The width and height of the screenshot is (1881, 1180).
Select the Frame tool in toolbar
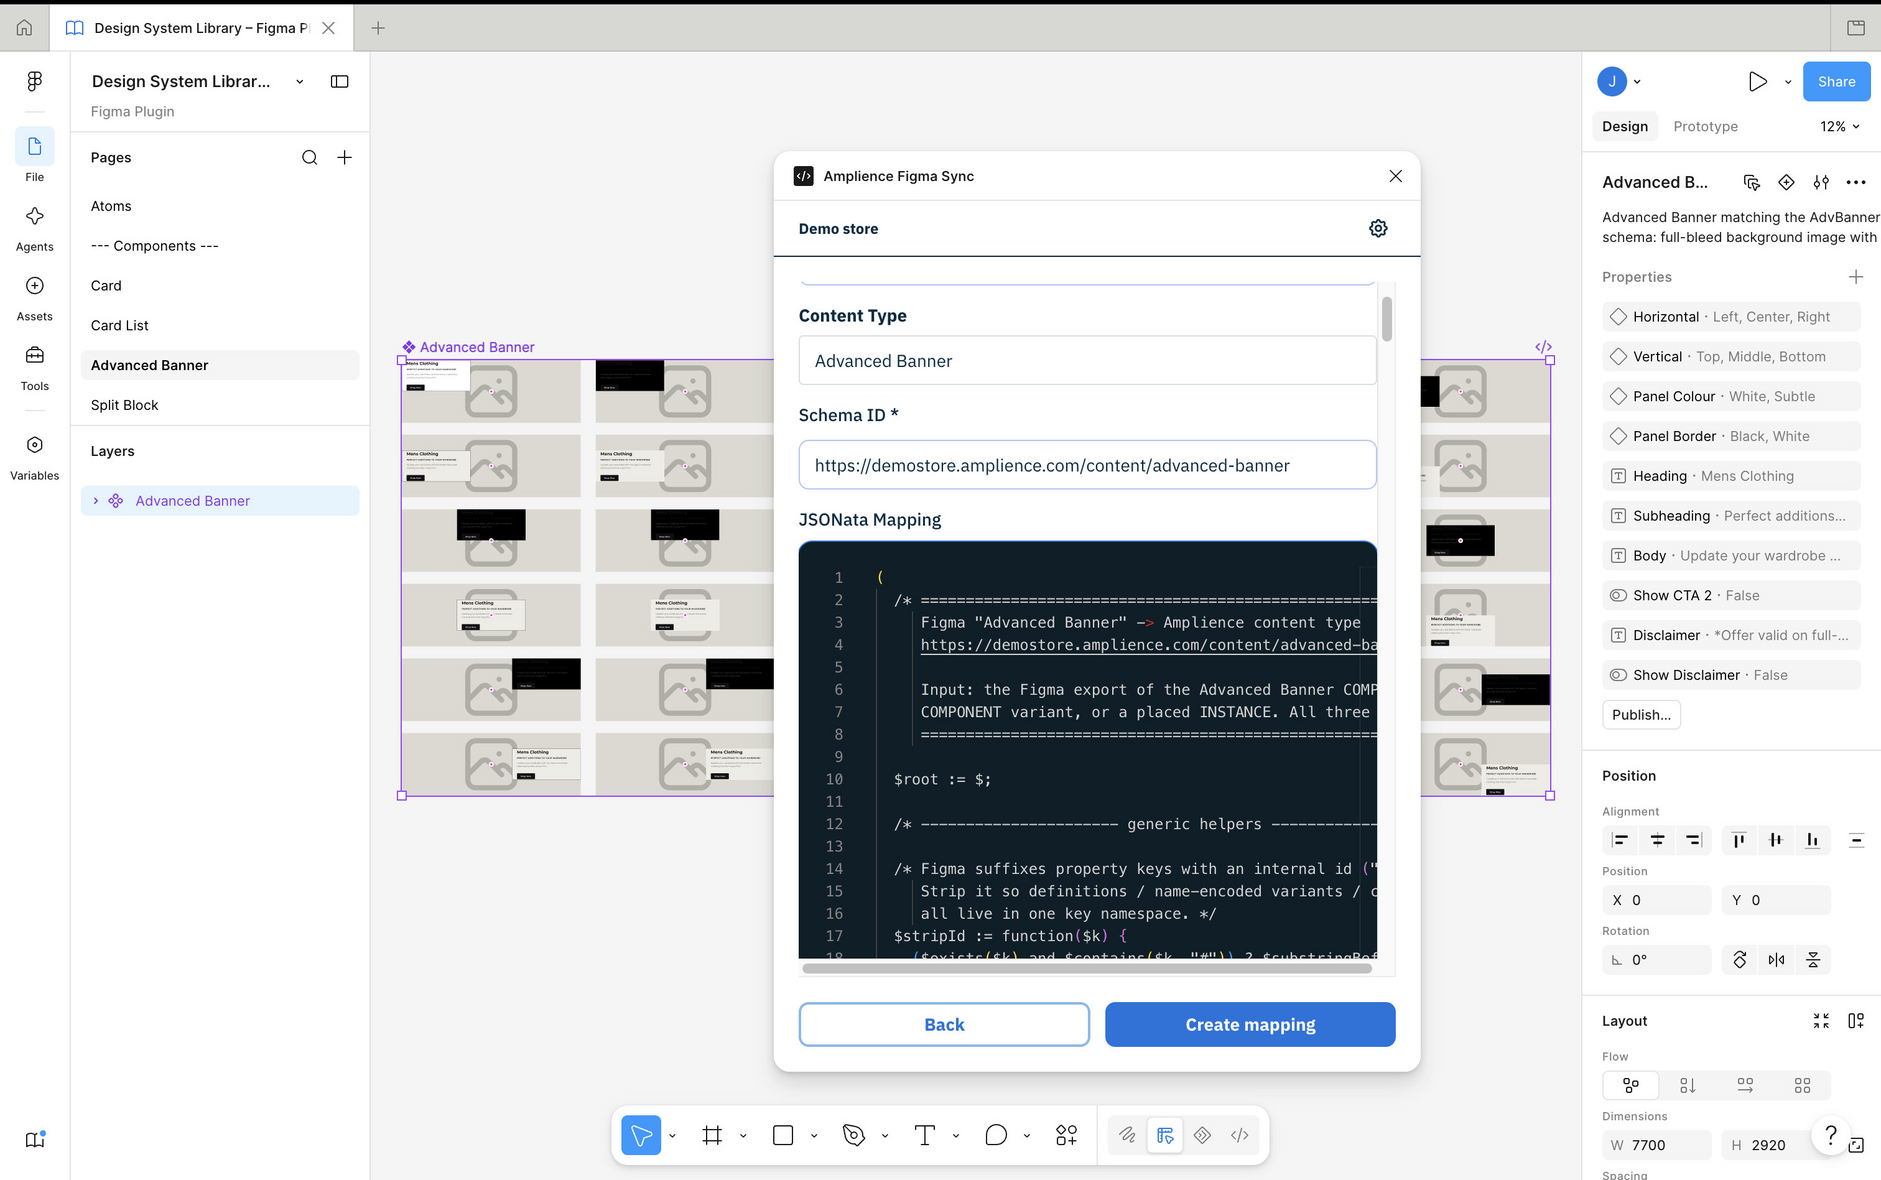point(712,1135)
